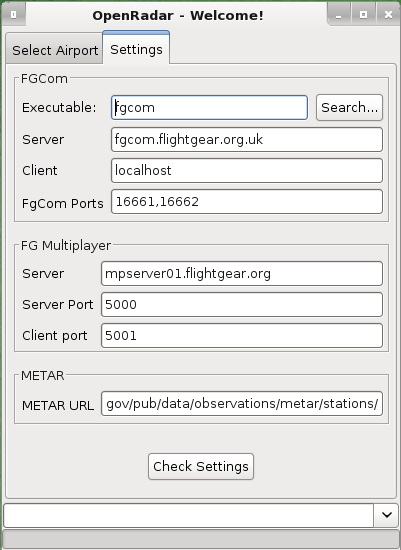Close the OpenRadar window
The width and height of the screenshot is (401, 550).
click(388, 15)
